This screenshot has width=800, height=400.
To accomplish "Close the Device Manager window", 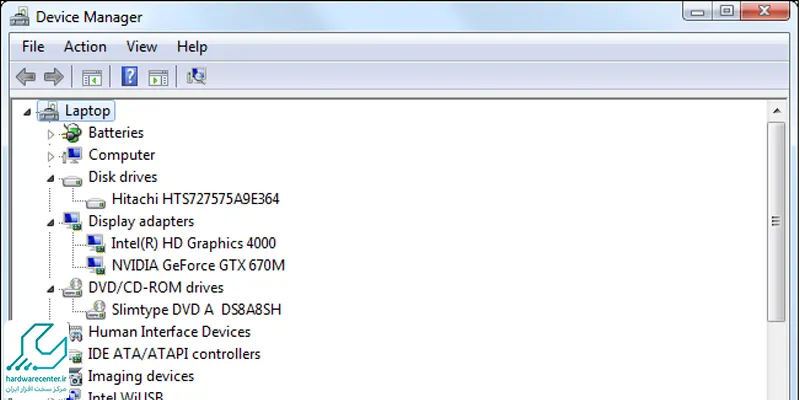I will [x=764, y=11].
